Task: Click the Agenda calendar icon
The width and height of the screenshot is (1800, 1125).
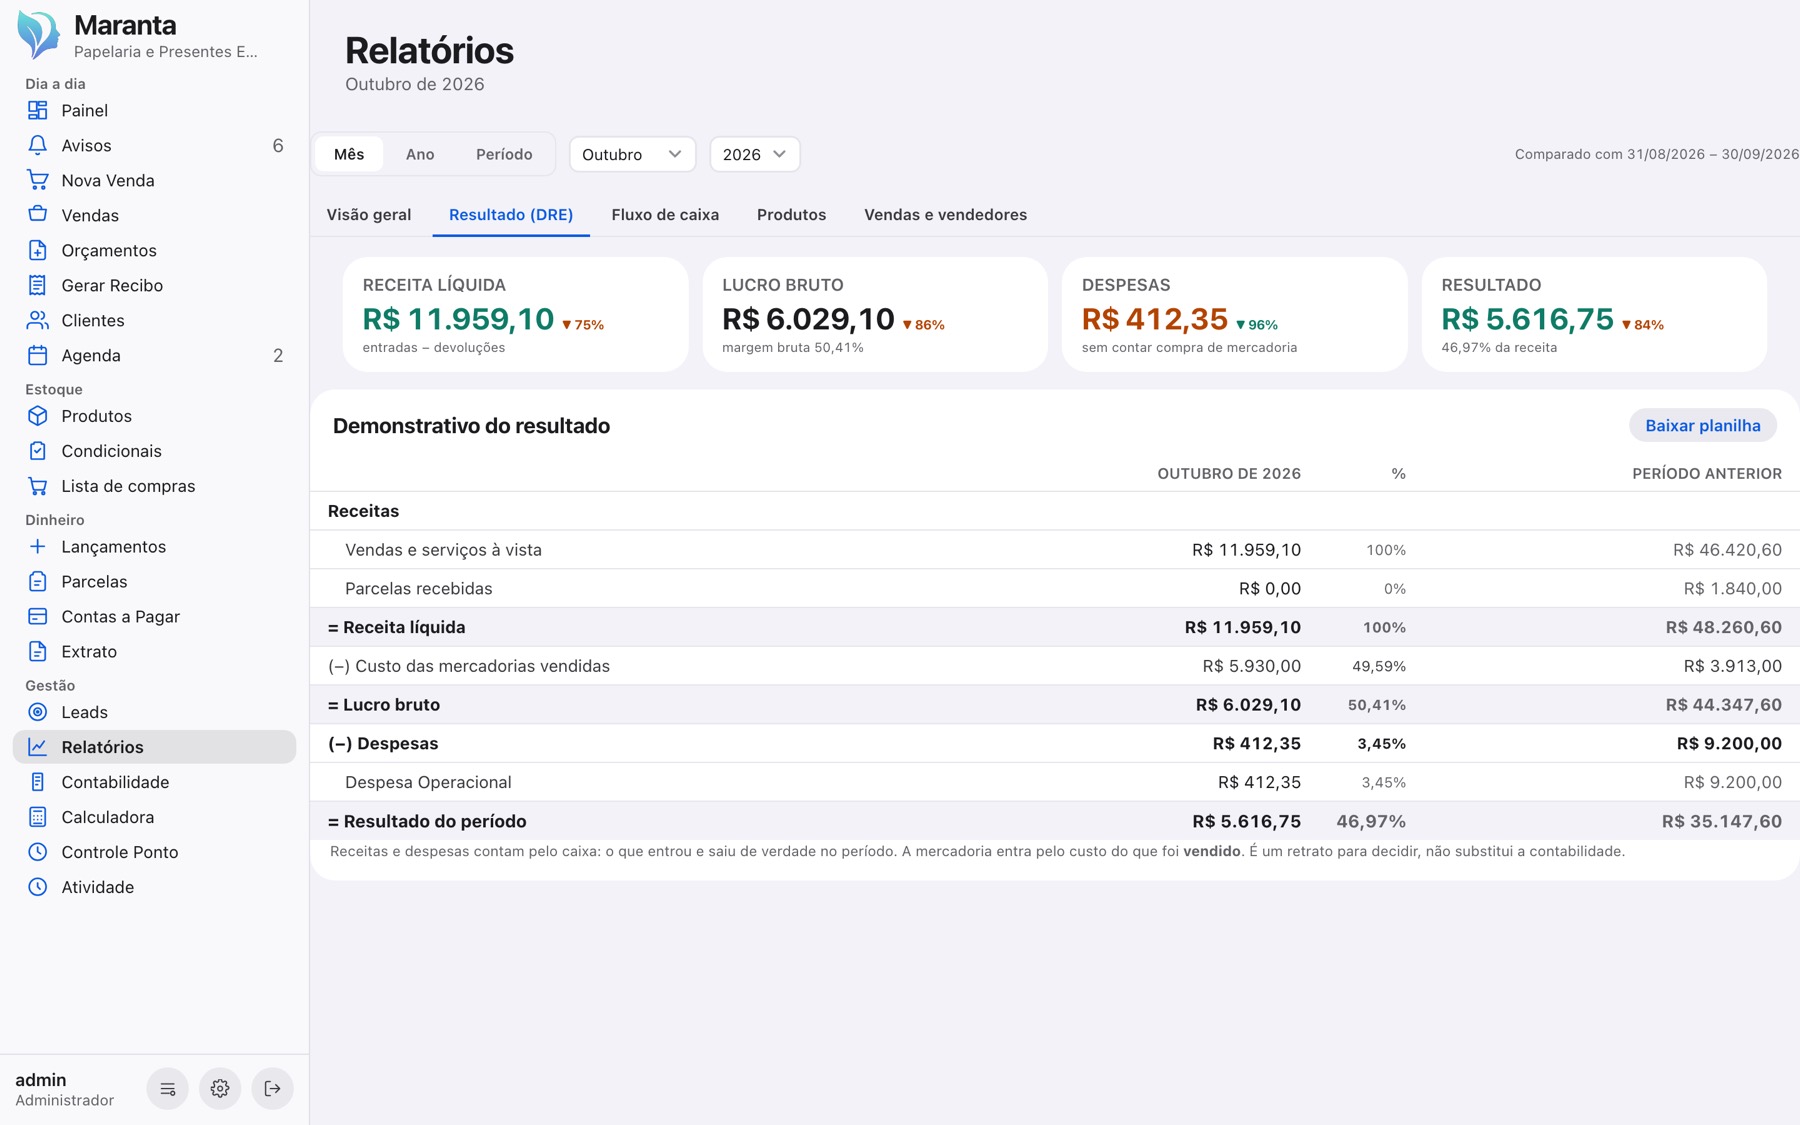Action: 37,355
